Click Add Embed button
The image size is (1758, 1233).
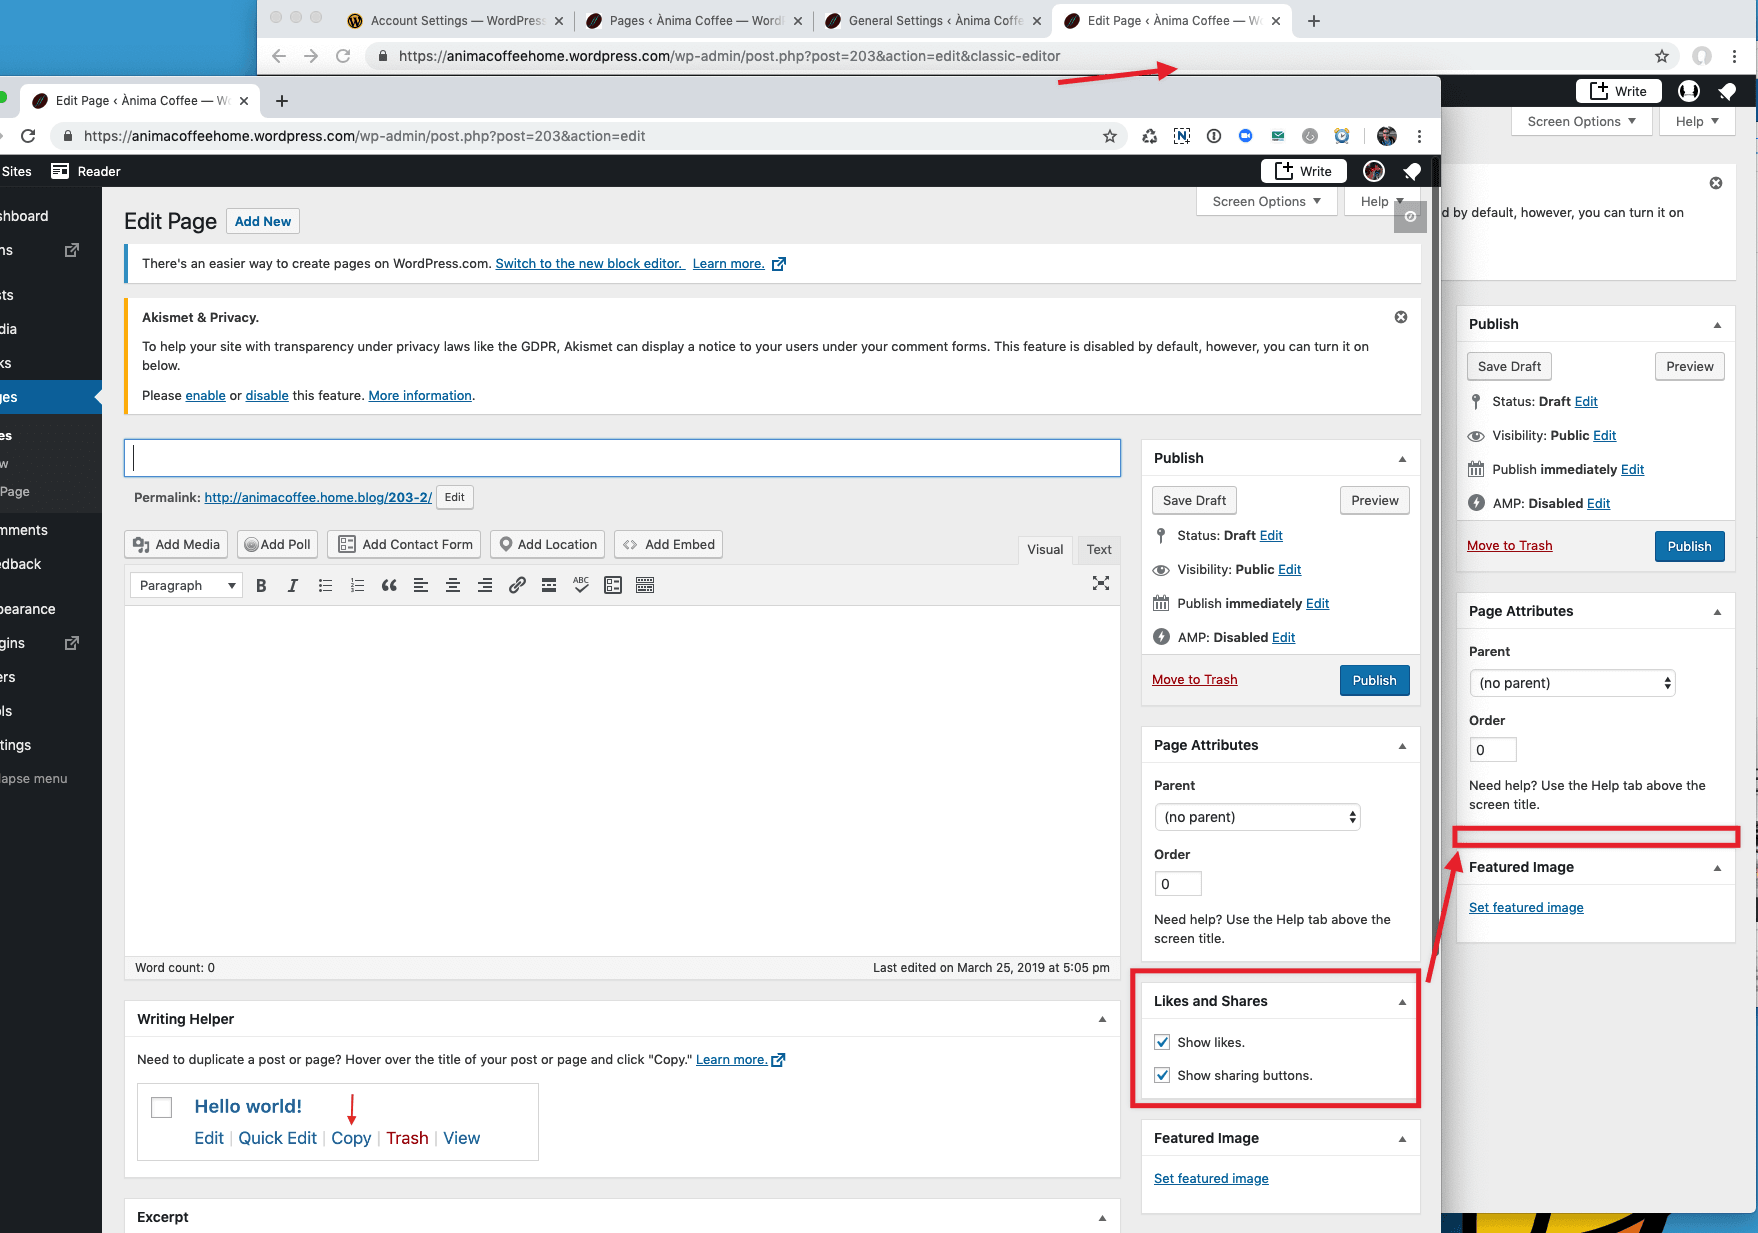tap(668, 544)
